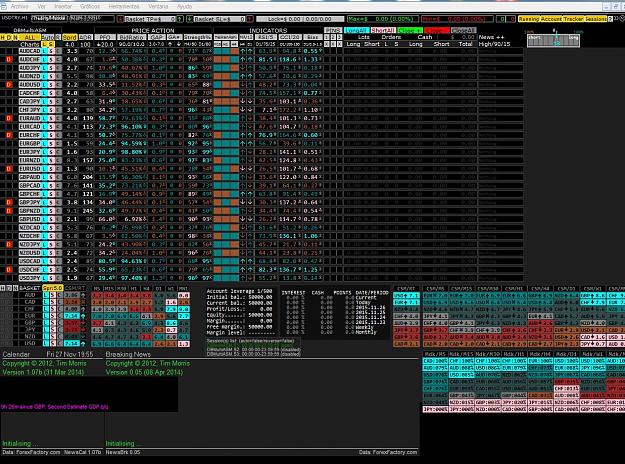This screenshot has width=625, height=464.
Task: Open the Insertar menu
Action: tap(63, 6)
